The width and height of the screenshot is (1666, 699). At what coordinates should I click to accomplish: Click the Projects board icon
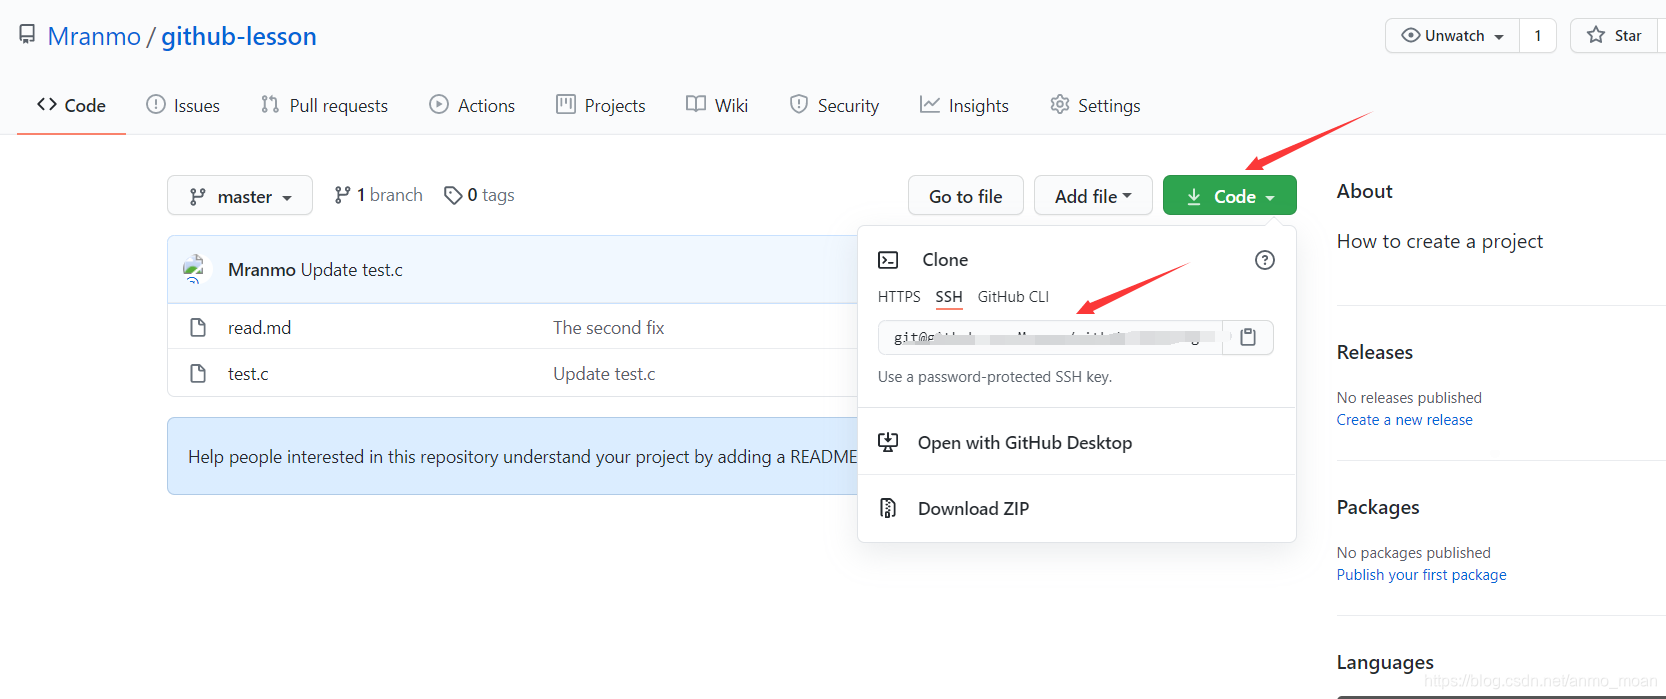pos(566,104)
